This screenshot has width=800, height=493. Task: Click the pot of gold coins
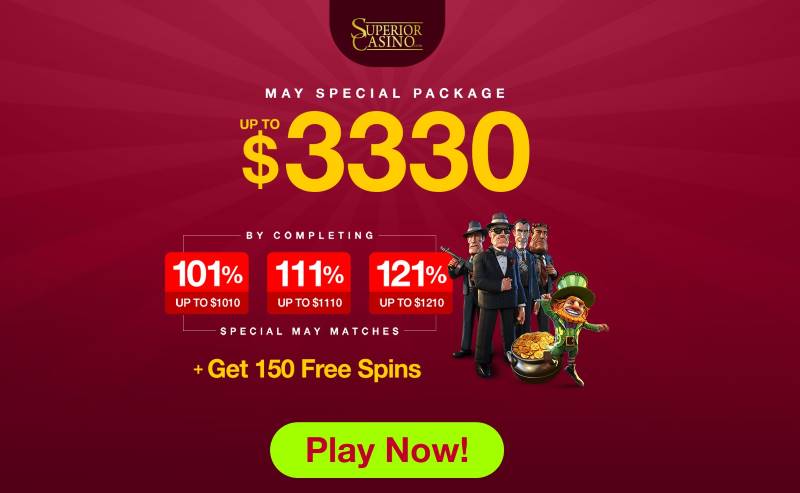coord(533,356)
